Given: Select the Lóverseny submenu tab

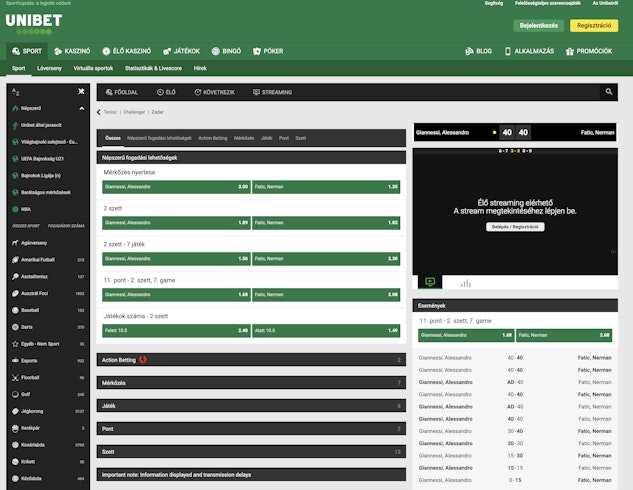Looking at the screenshot, I should 49,68.
